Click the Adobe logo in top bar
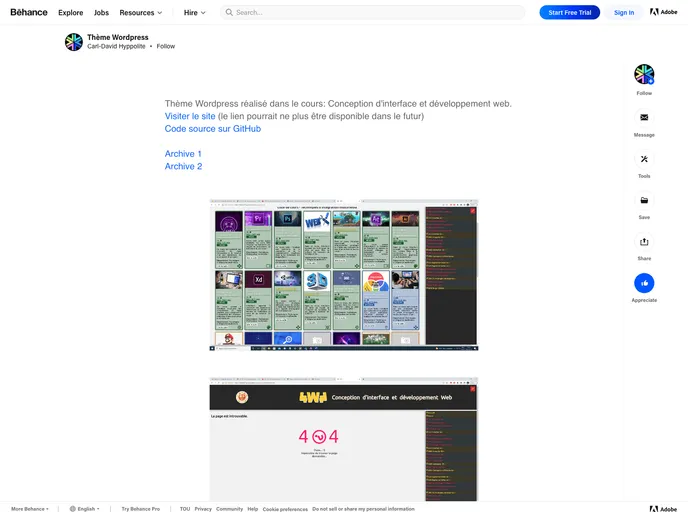Viewport: 688px width, 512px height. tap(663, 13)
